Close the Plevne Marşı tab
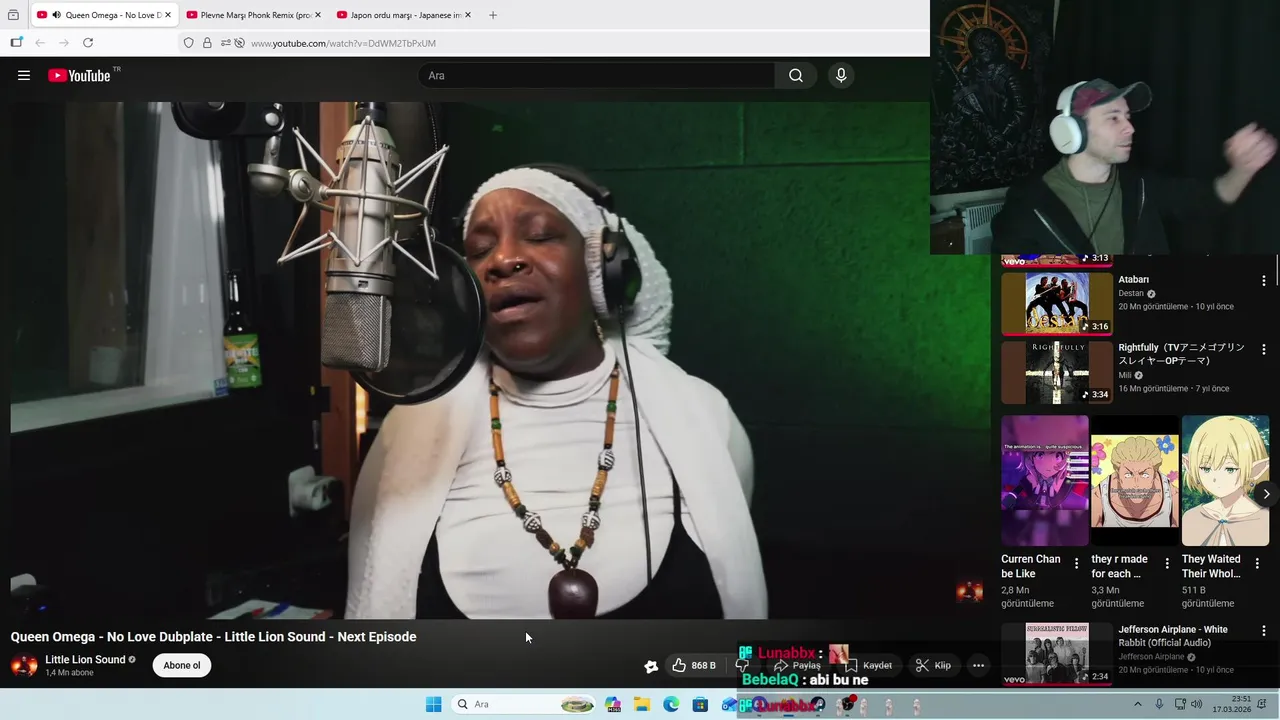Image resolution: width=1280 pixels, height=720 pixels. coord(318,15)
